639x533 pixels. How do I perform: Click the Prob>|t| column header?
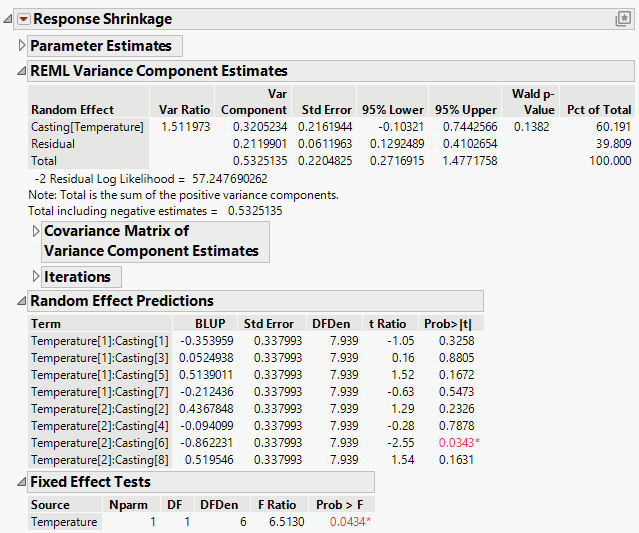tap(447, 324)
